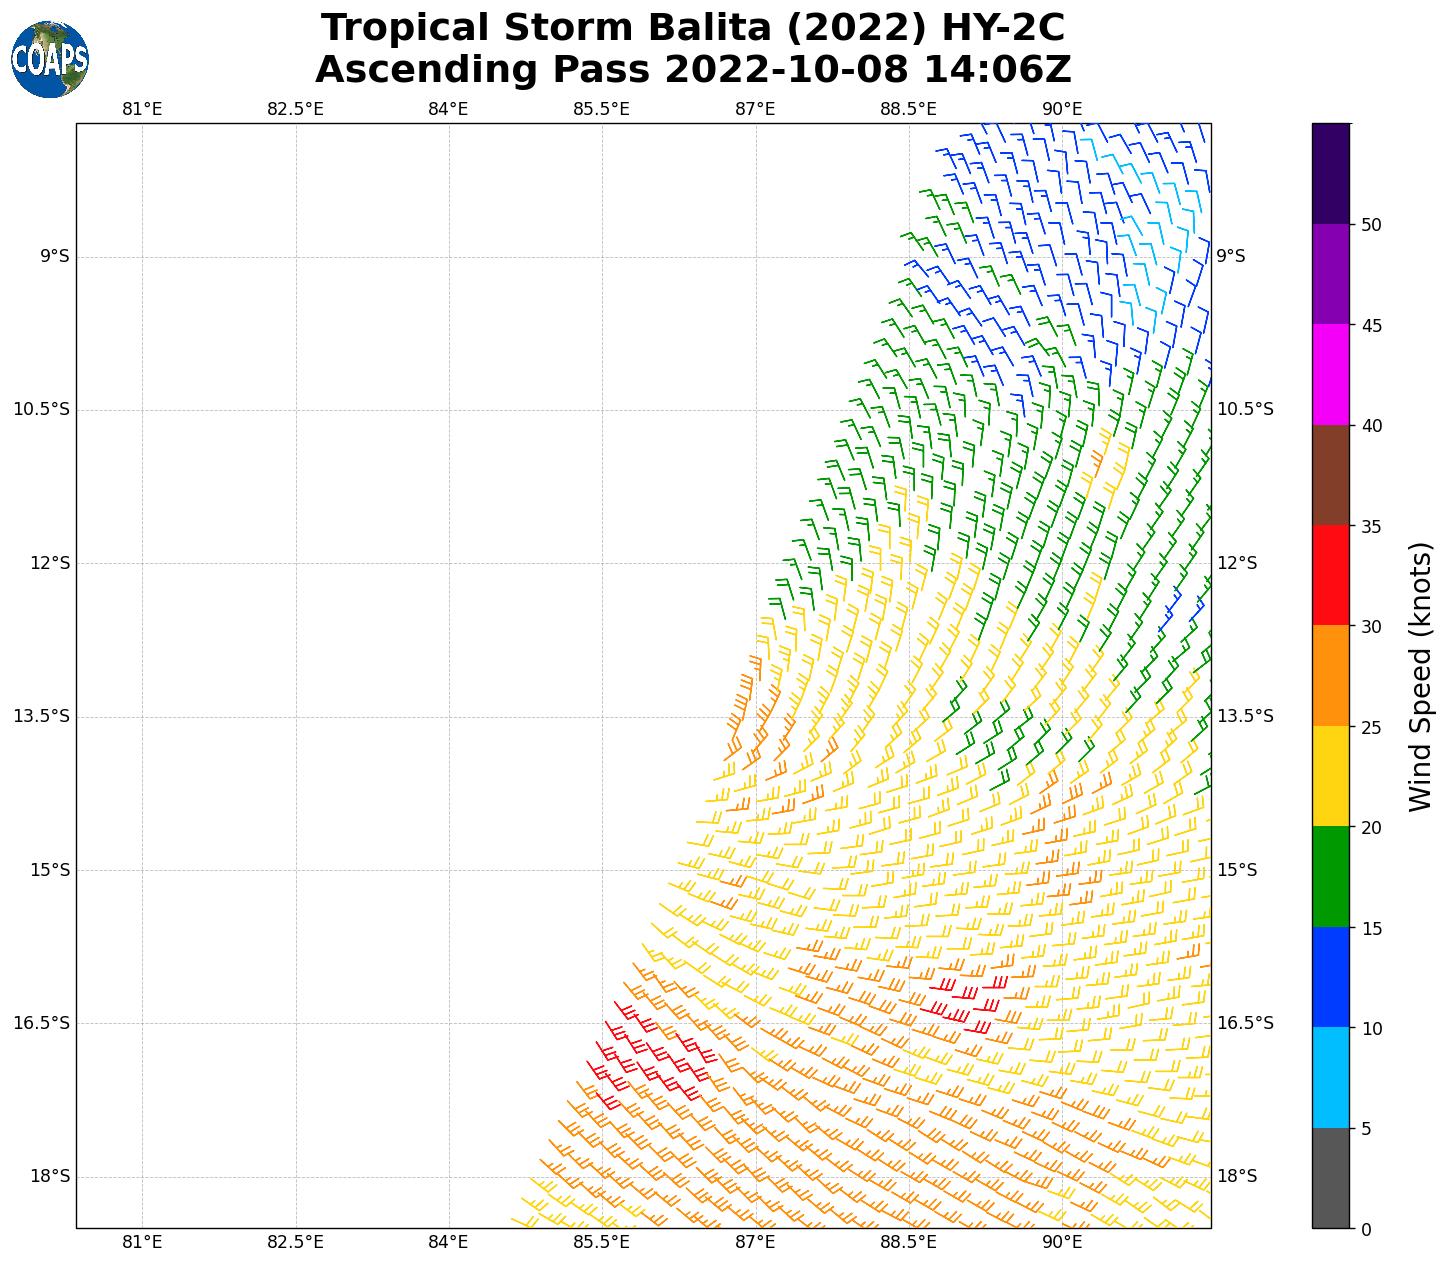This screenshot has width=1449, height=1264.
Task: Select the gray 0–5 knots colorbar segment
Action: click(1330, 1177)
